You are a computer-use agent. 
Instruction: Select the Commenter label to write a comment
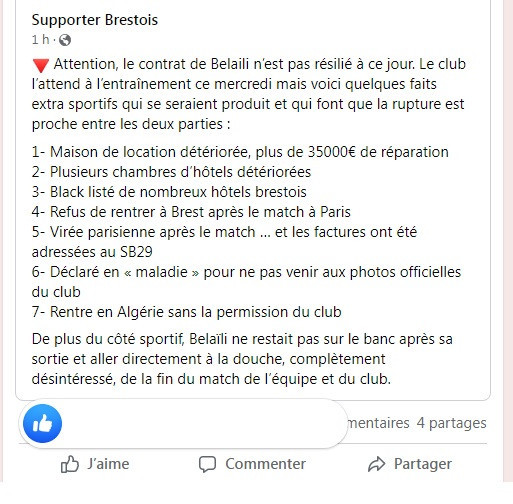[x=265, y=464]
